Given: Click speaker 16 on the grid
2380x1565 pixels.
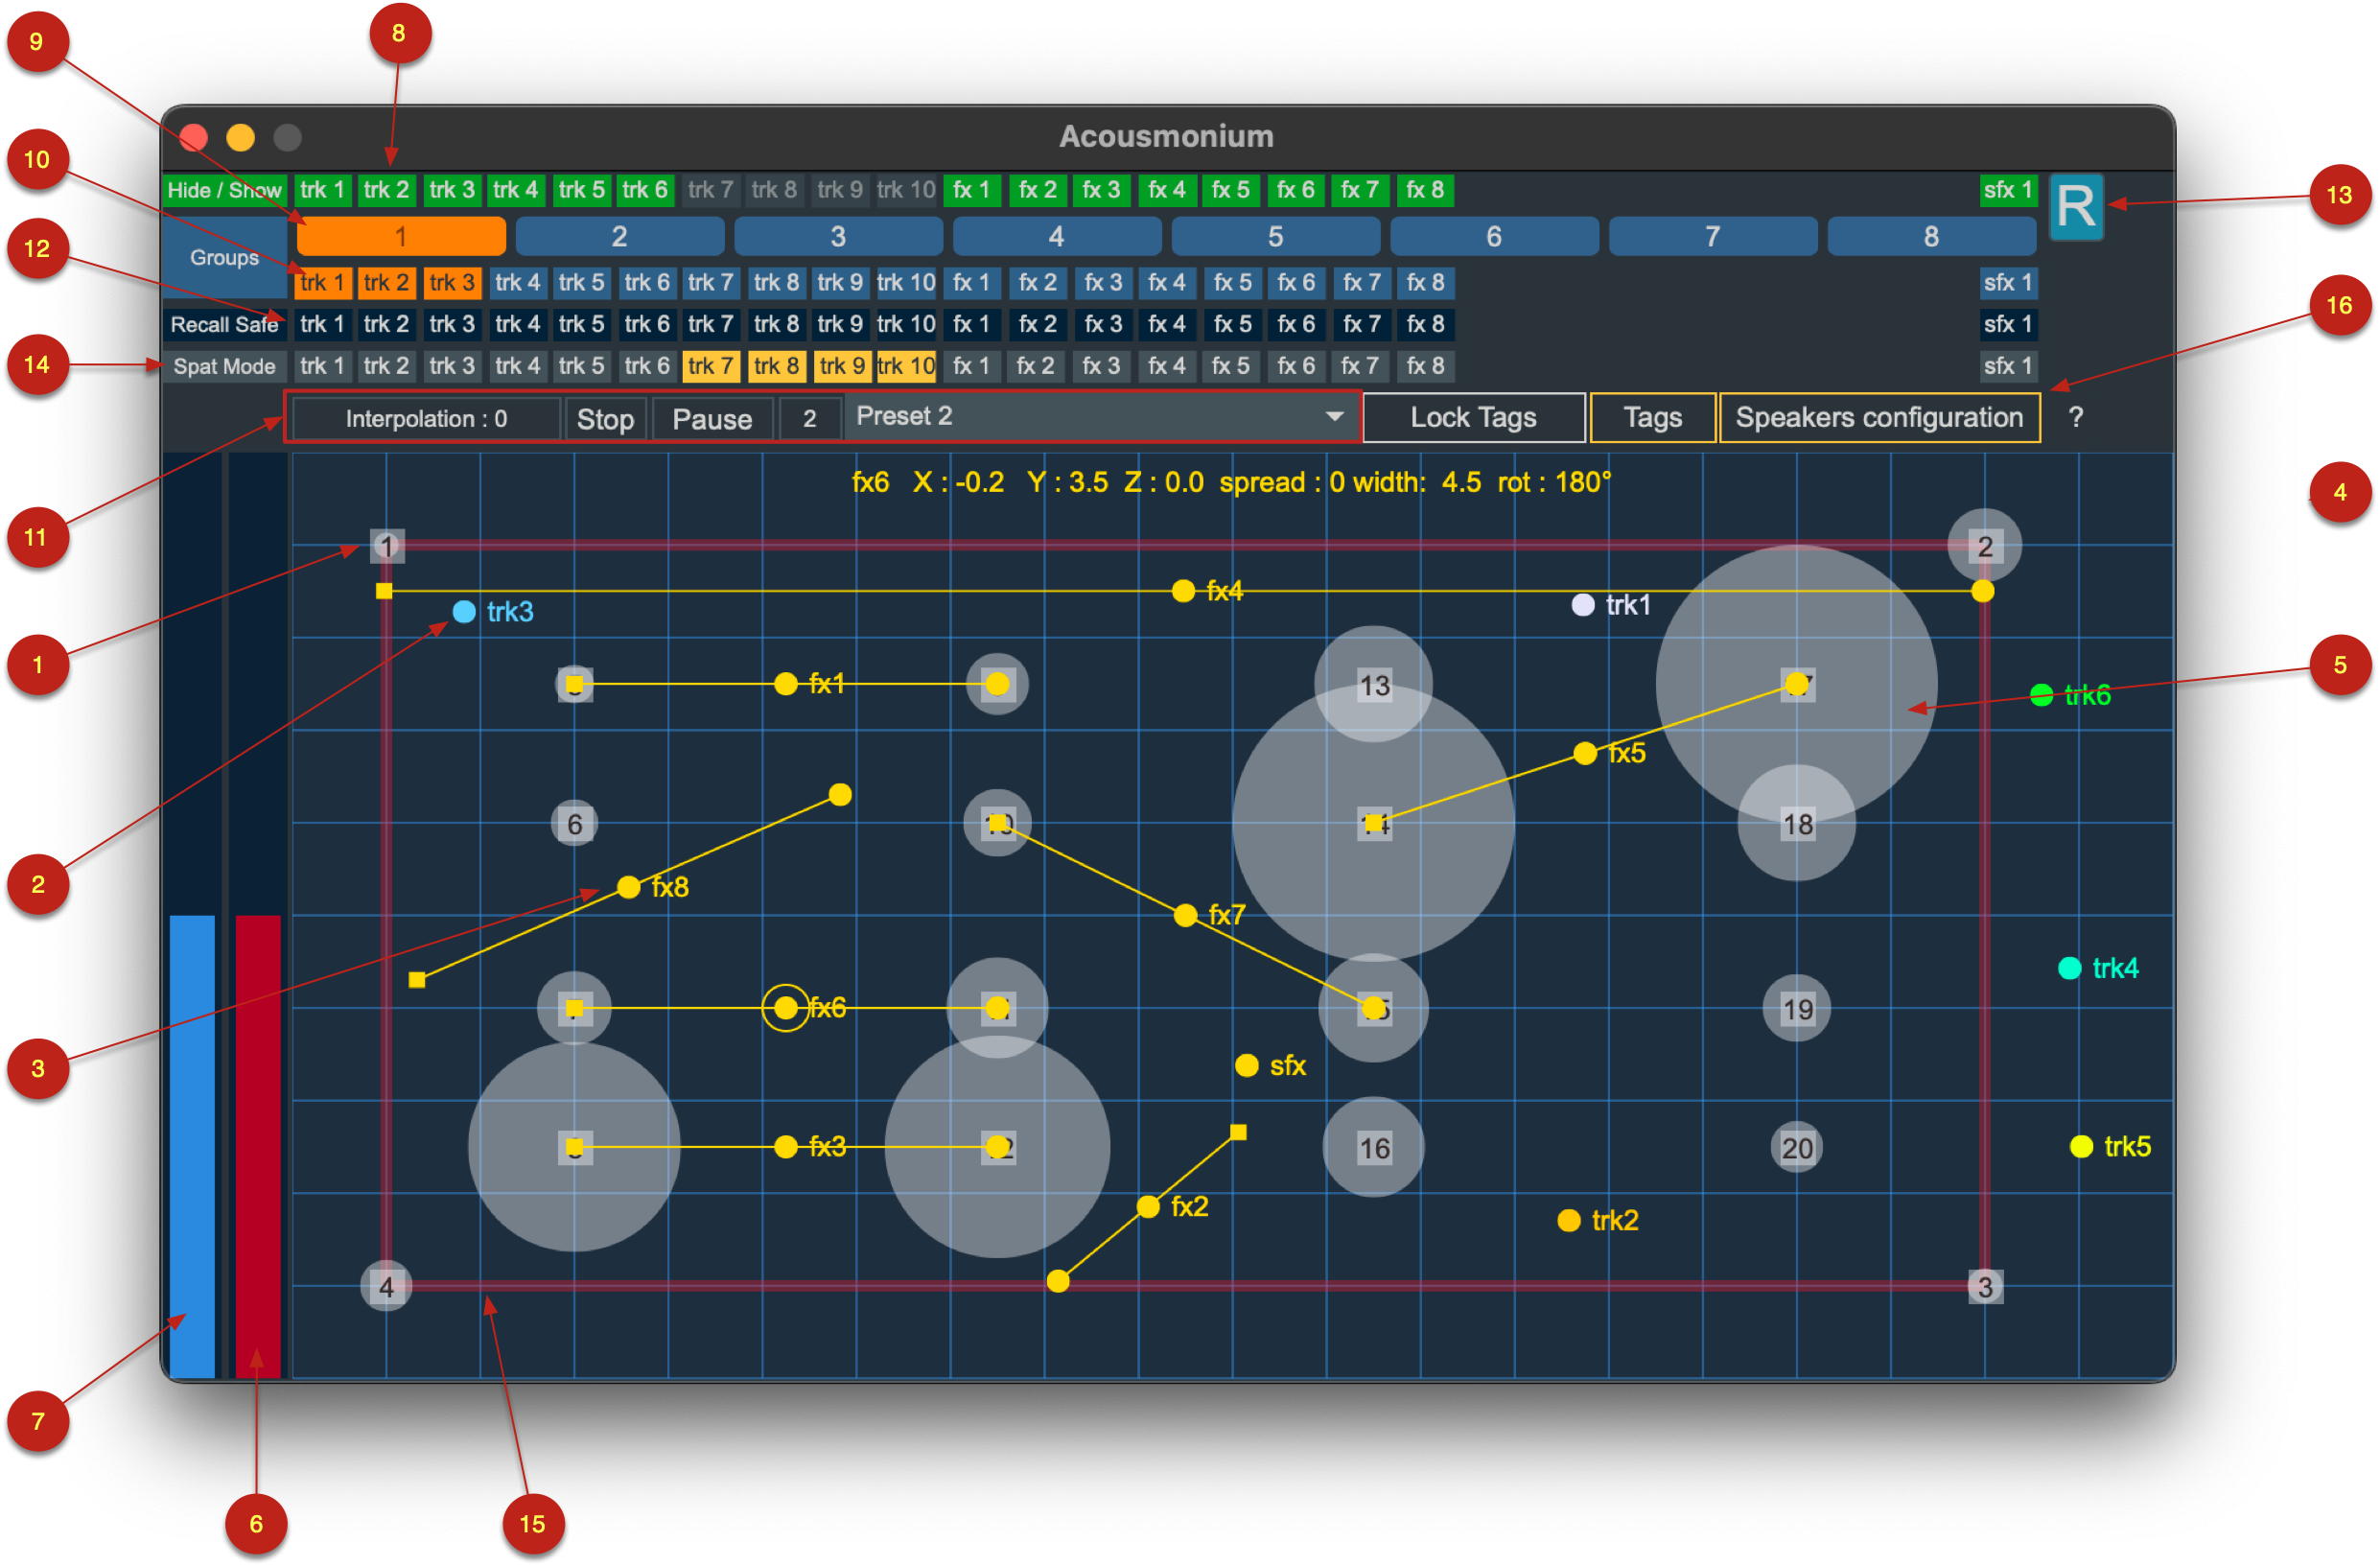Looking at the screenshot, I should click(x=1374, y=1148).
